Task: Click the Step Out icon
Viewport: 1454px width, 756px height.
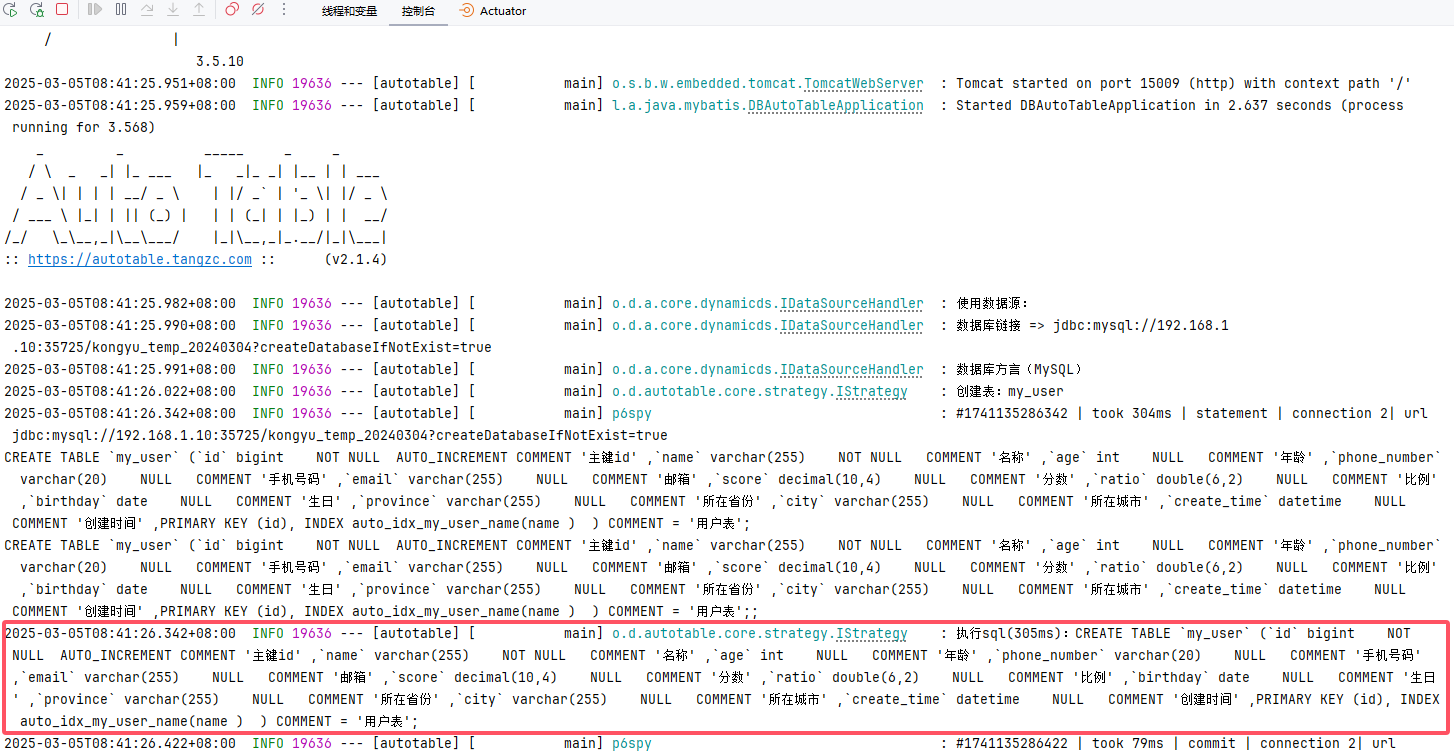Action: (x=198, y=10)
